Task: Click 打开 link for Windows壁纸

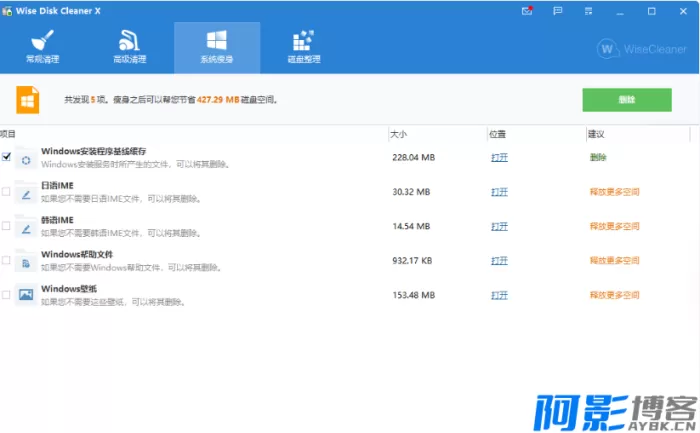Action: [x=499, y=295]
